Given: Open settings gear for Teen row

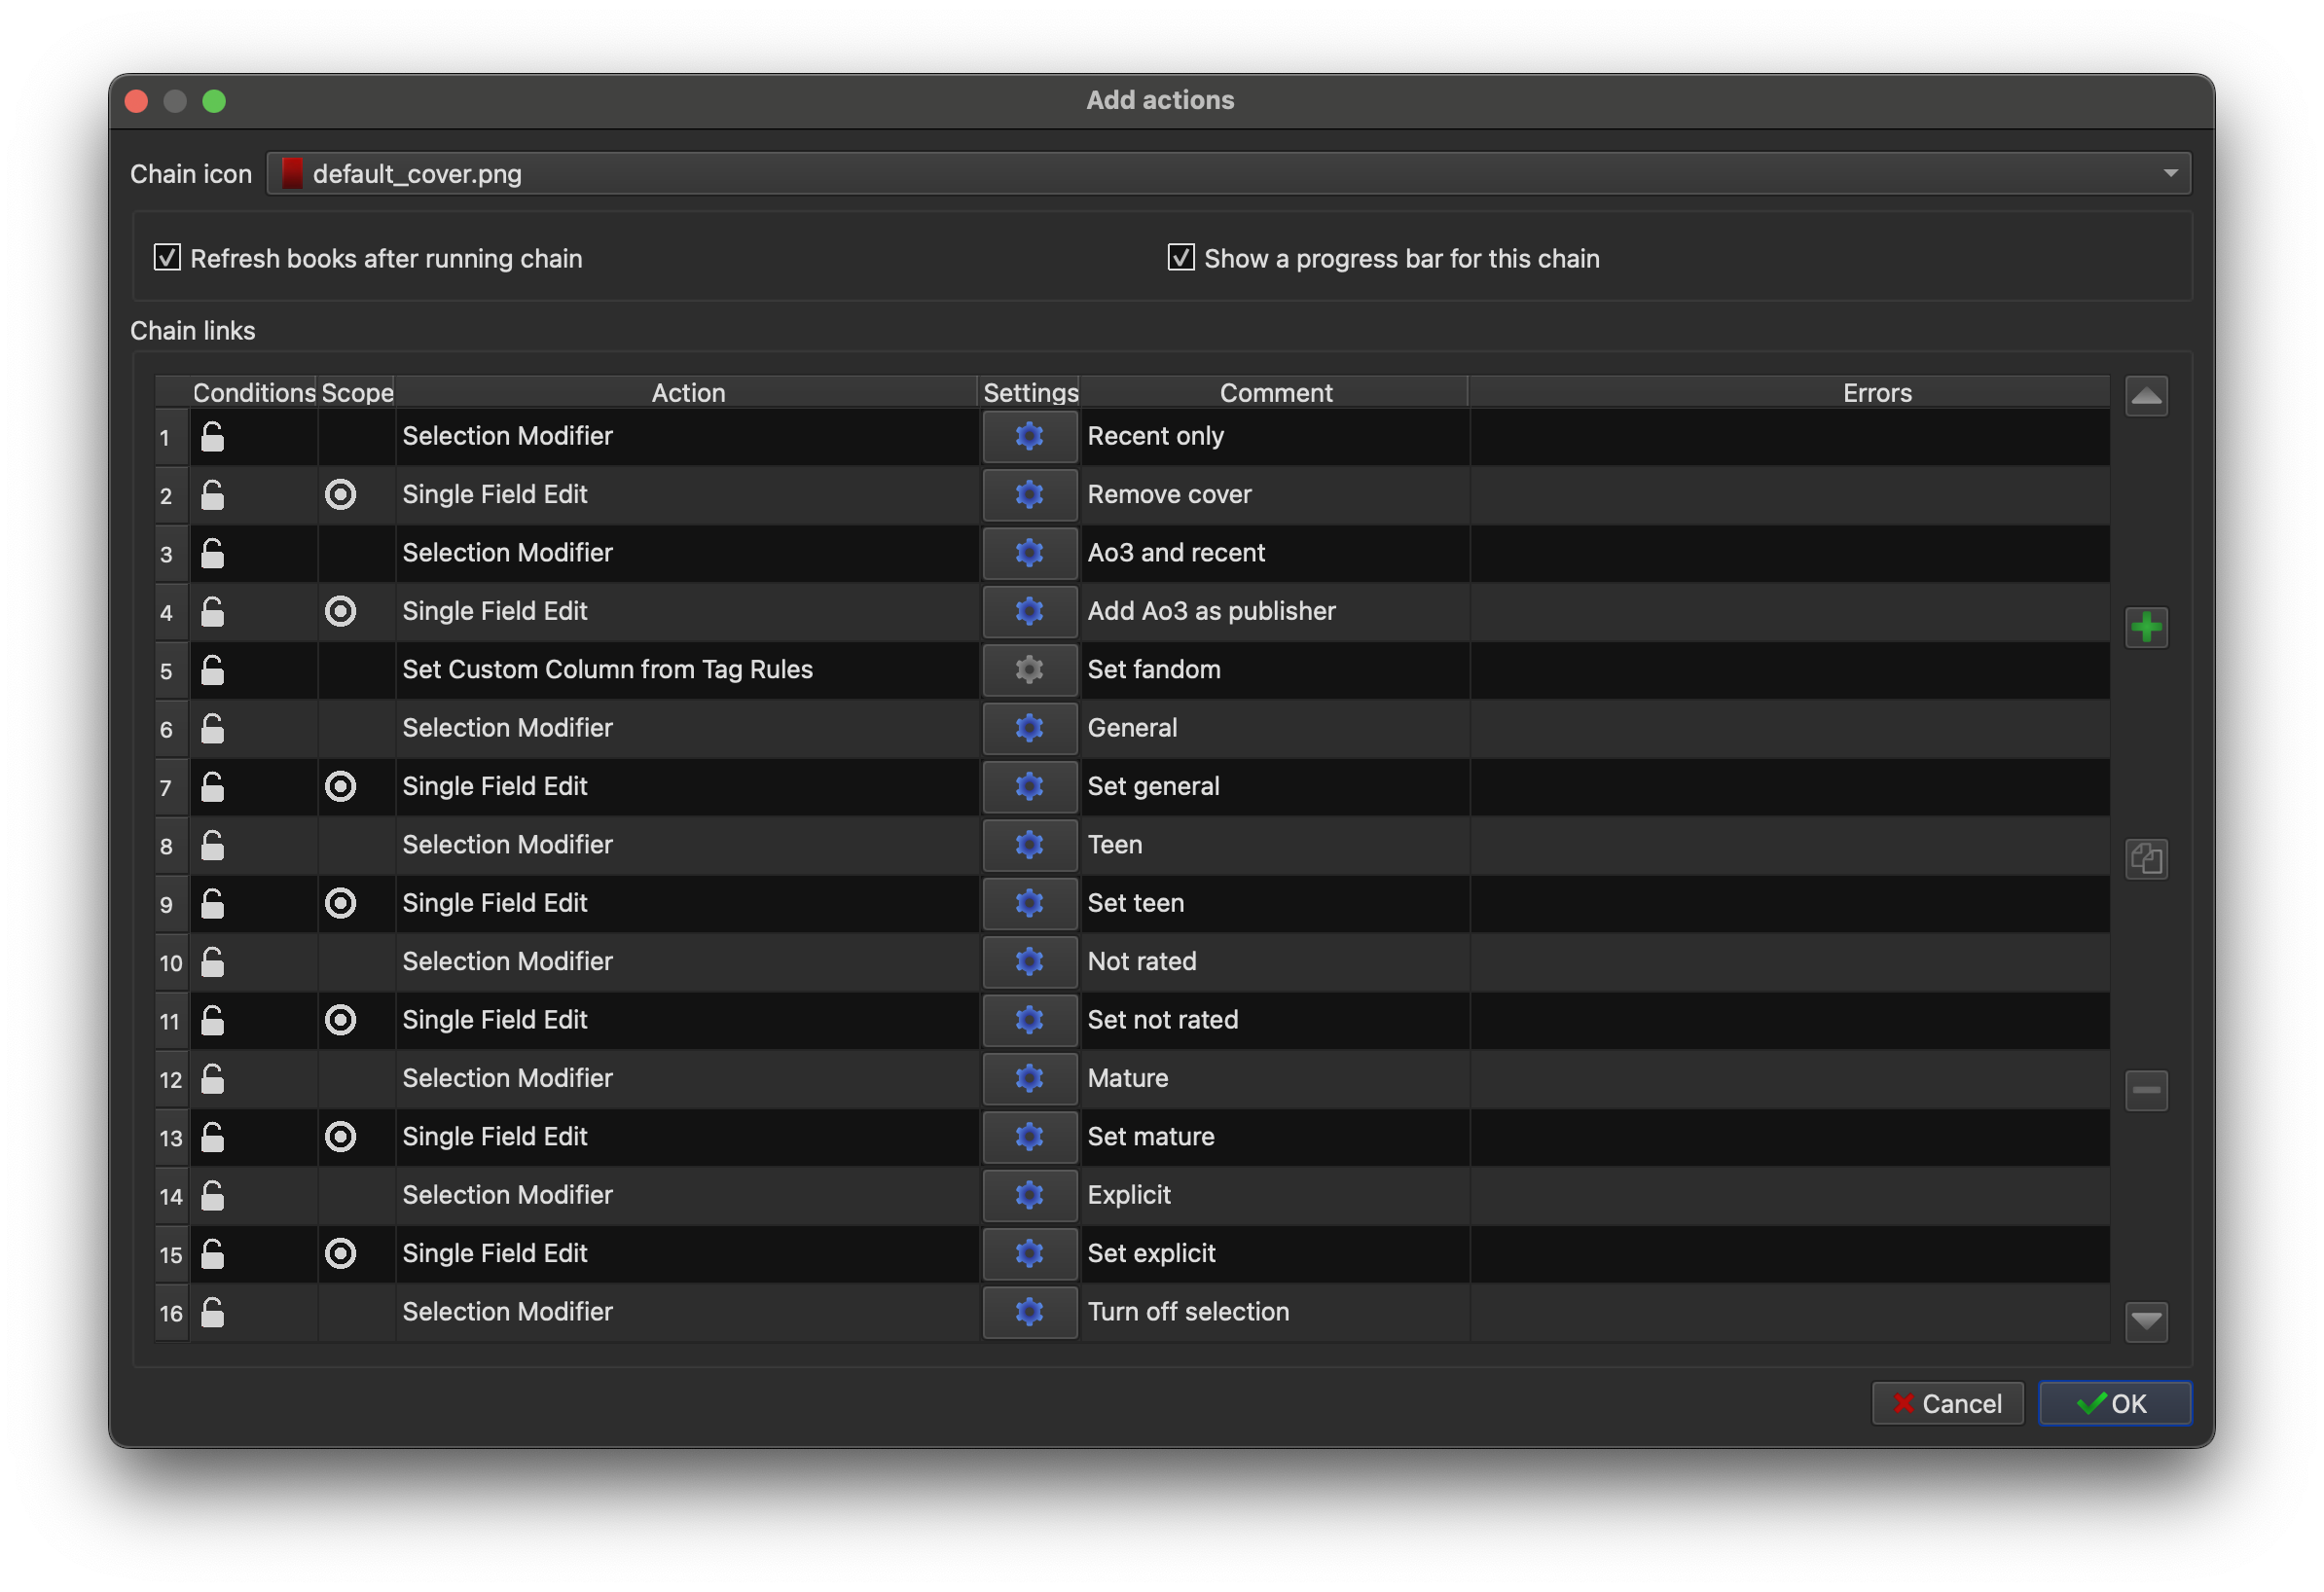Looking at the screenshot, I should click(1029, 845).
